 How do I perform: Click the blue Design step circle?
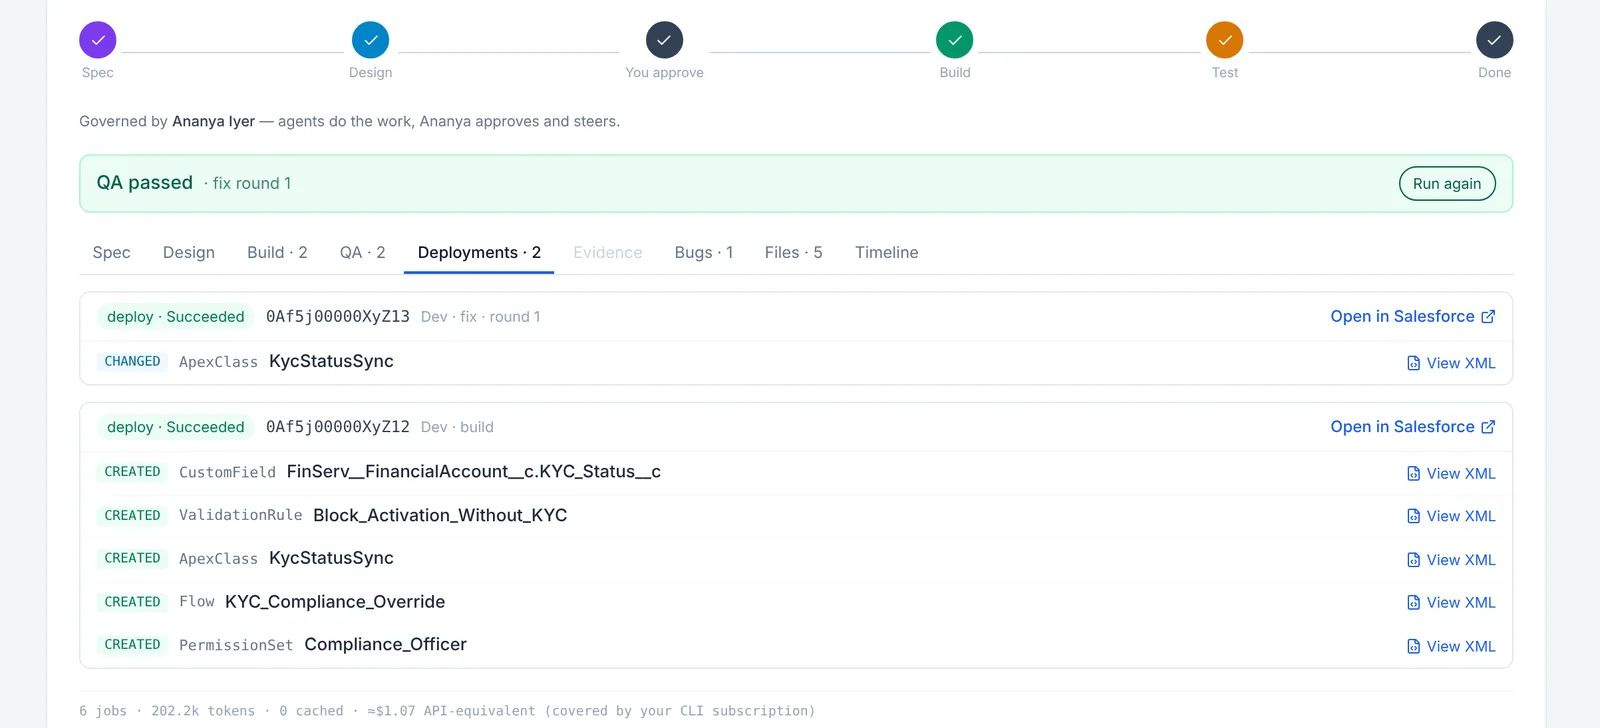tap(371, 40)
